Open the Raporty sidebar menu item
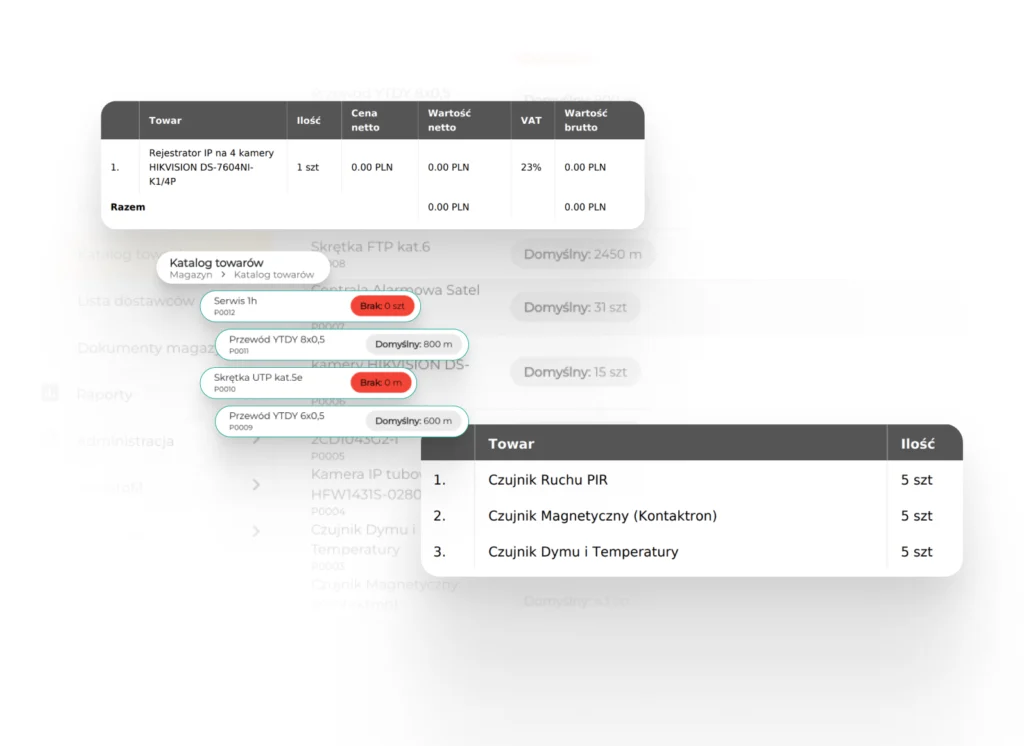This screenshot has height=746, width=1024. [104, 395]
